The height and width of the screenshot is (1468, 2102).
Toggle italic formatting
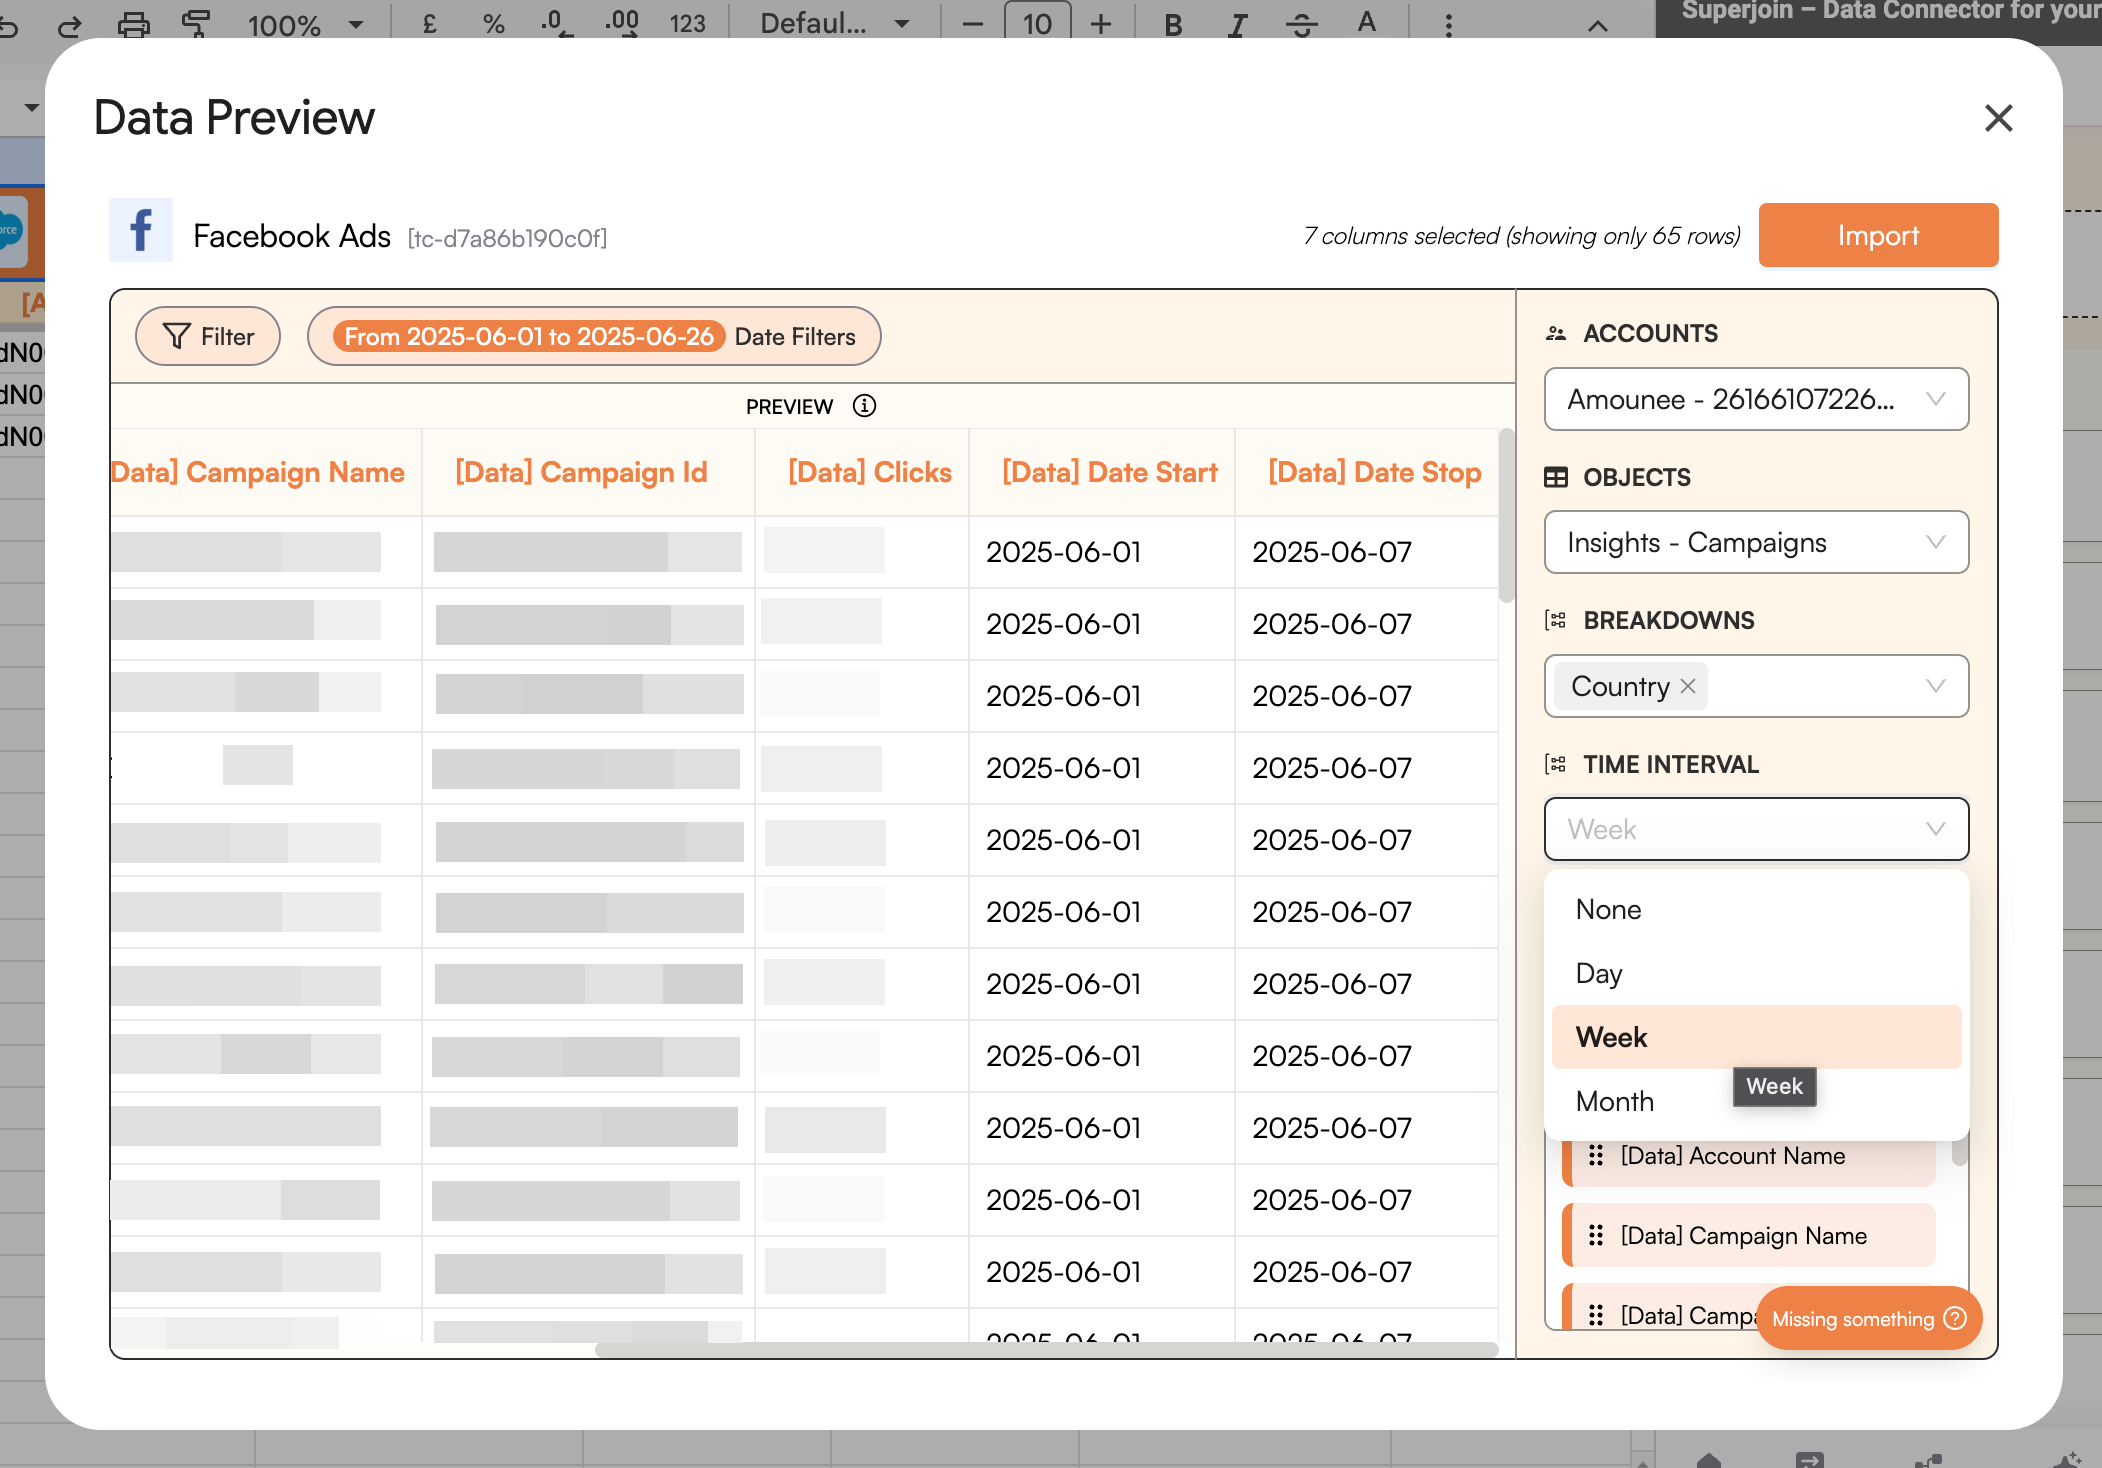click(x=1237, y=24)
